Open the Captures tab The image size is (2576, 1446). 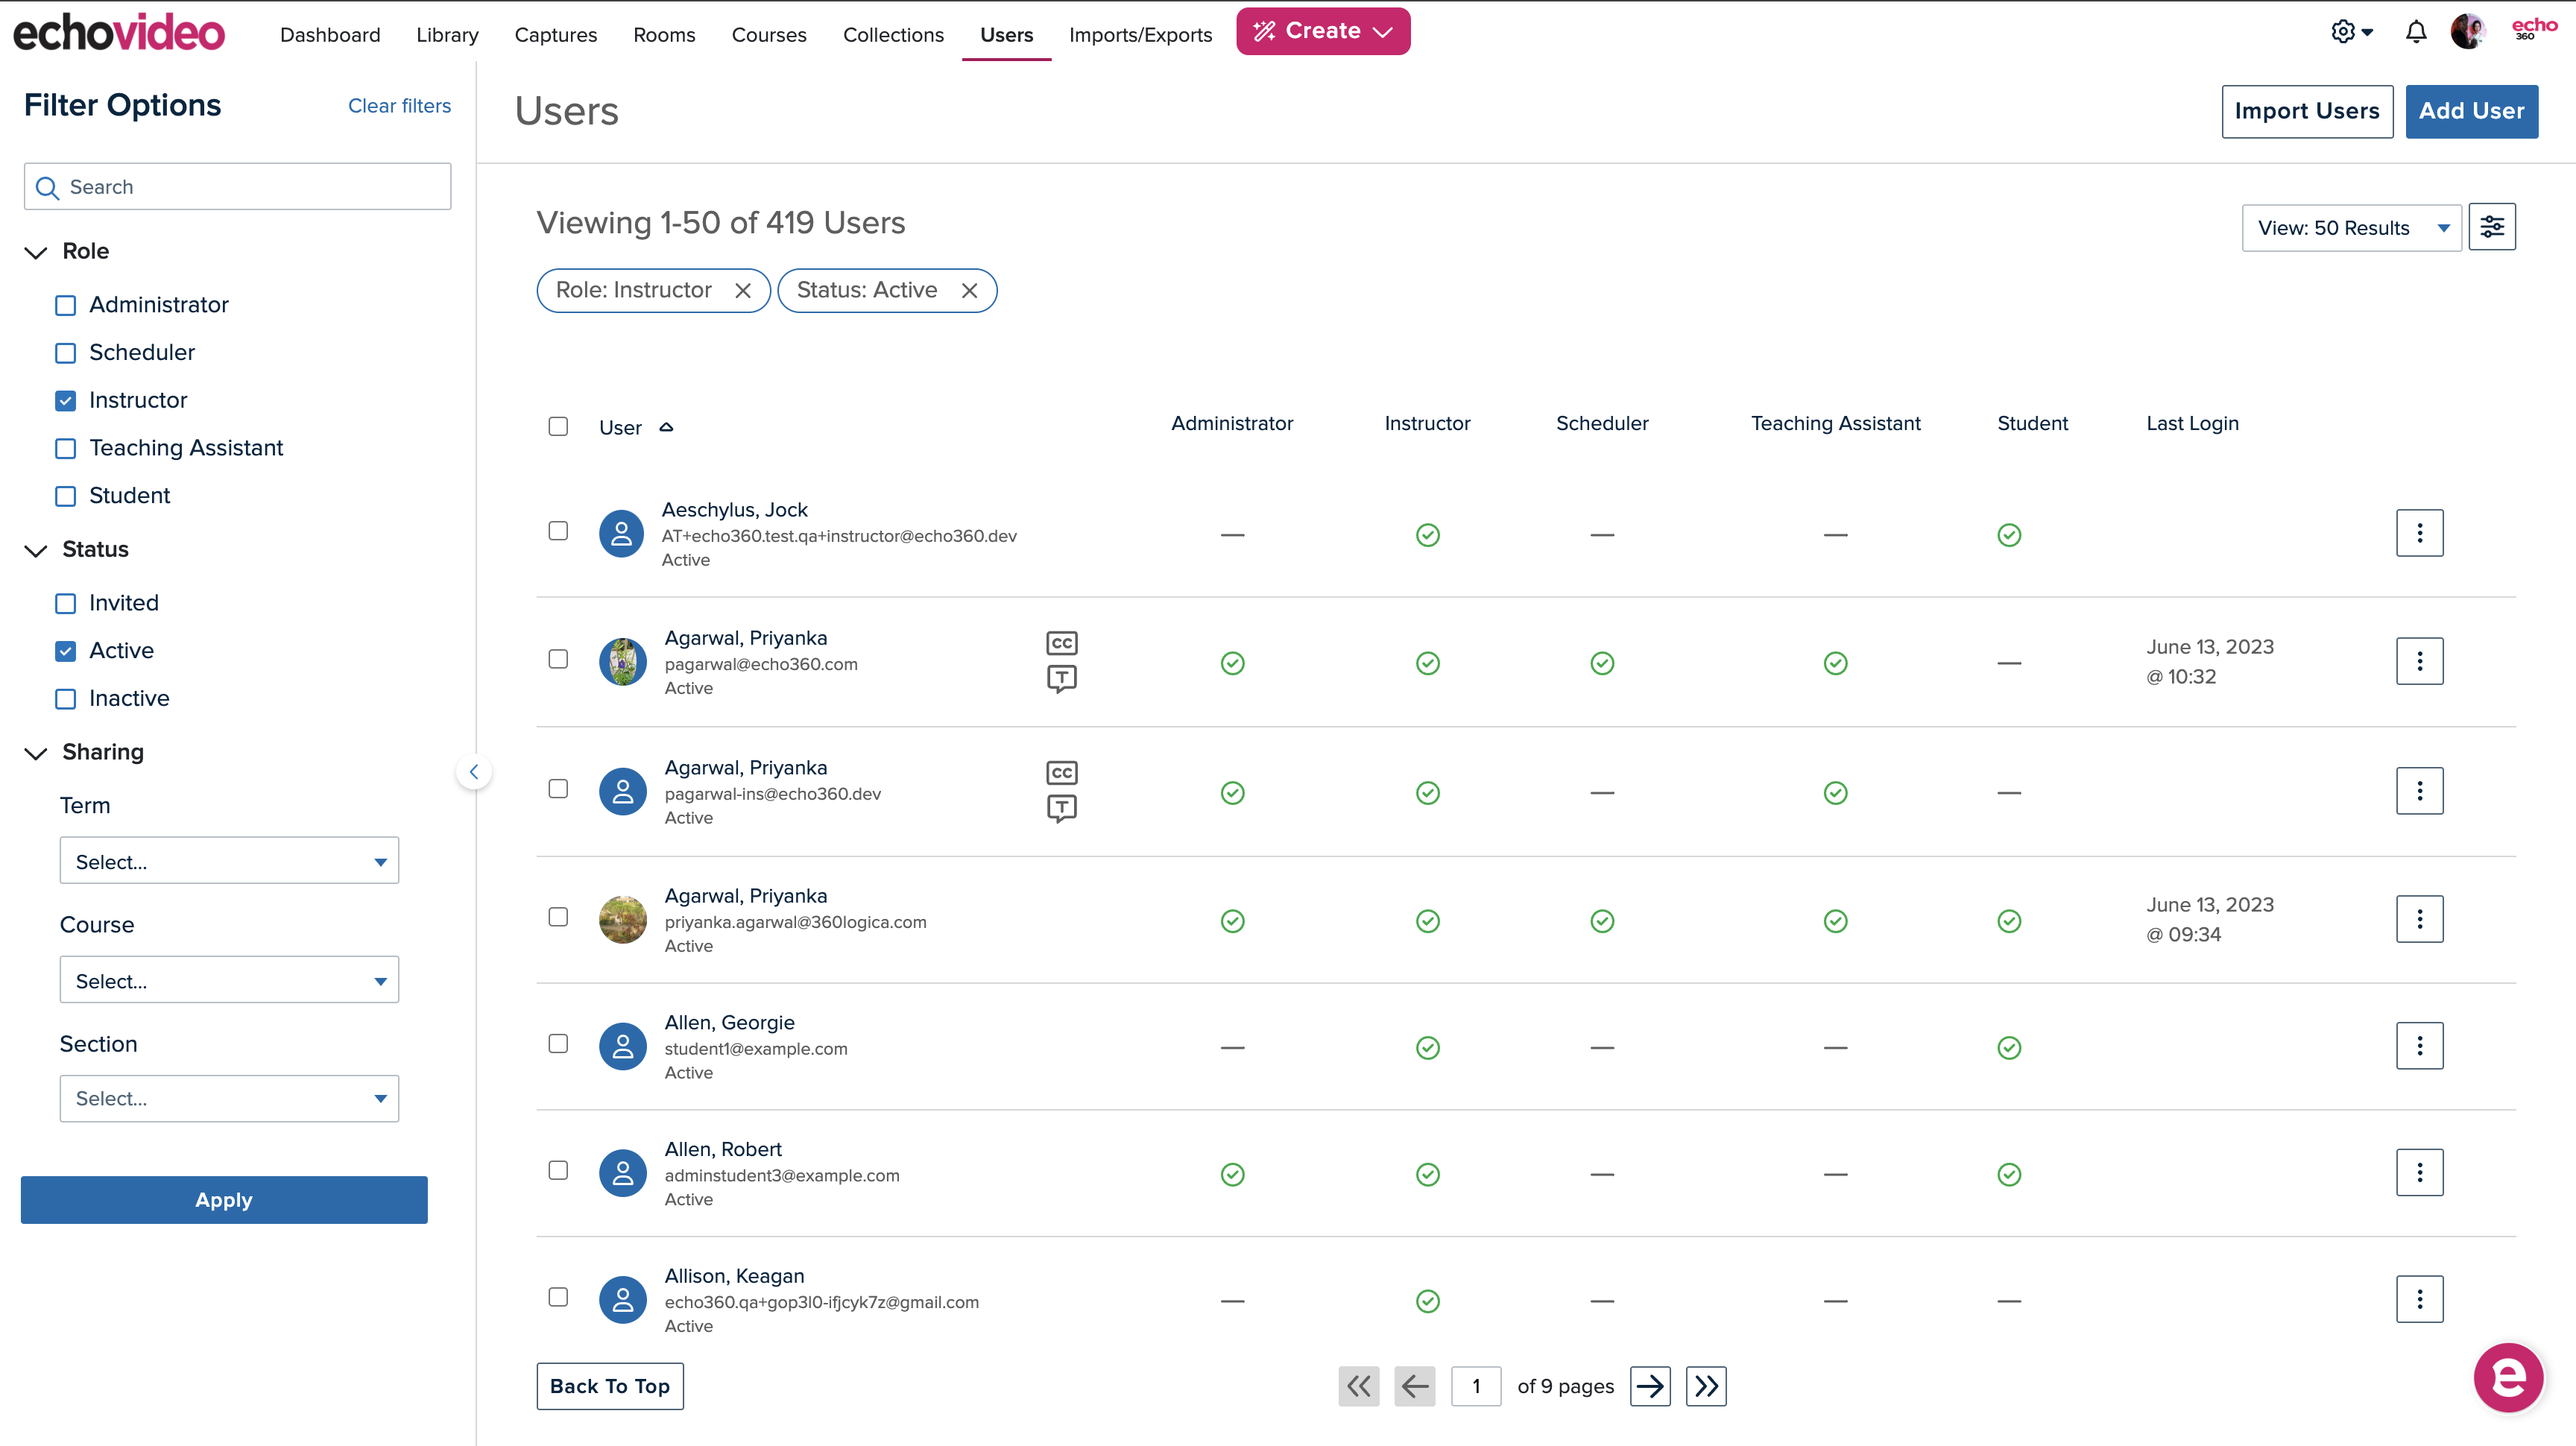[555, 35]
